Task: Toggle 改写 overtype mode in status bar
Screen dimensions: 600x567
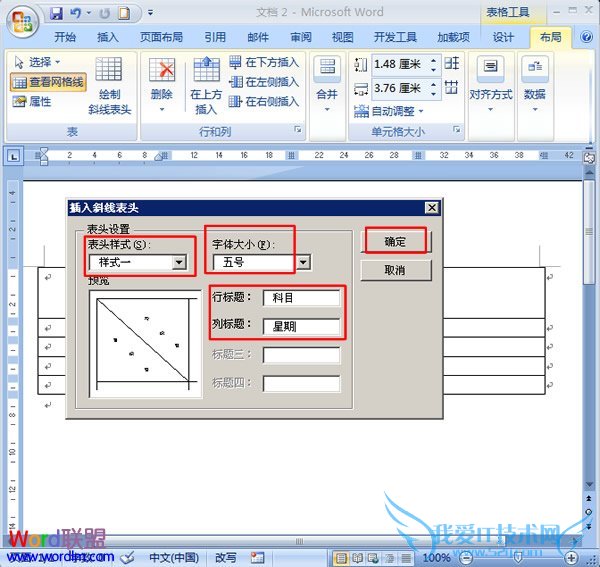Action: [x=225, y=557]
